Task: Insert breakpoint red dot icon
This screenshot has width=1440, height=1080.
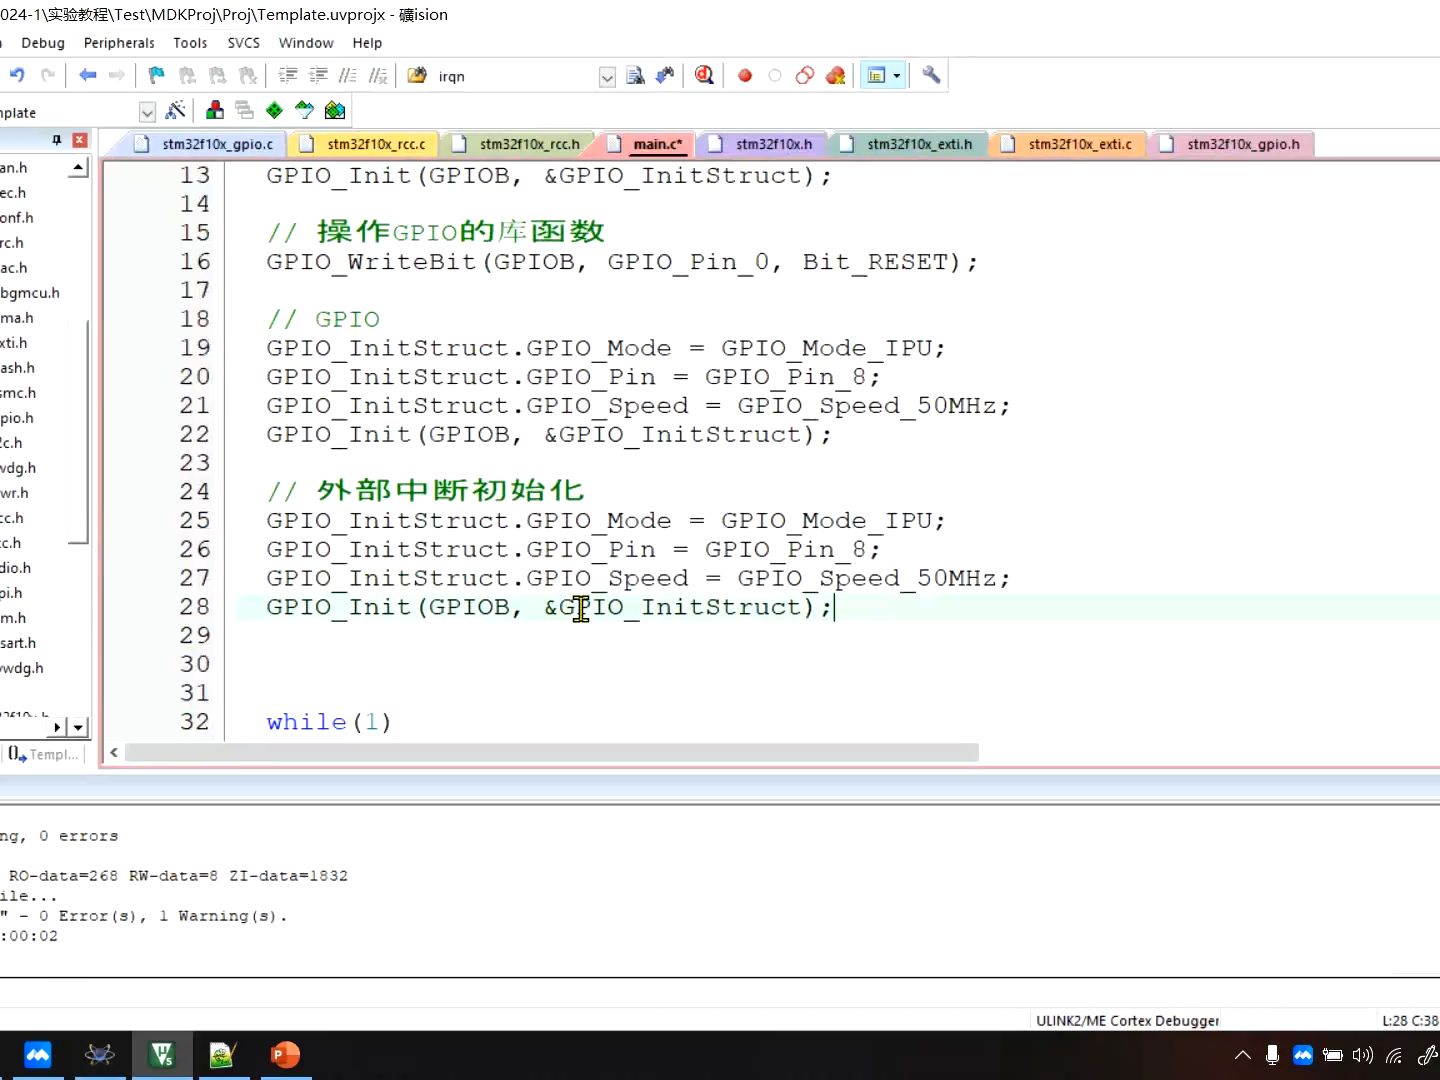Action: point(745,76)
